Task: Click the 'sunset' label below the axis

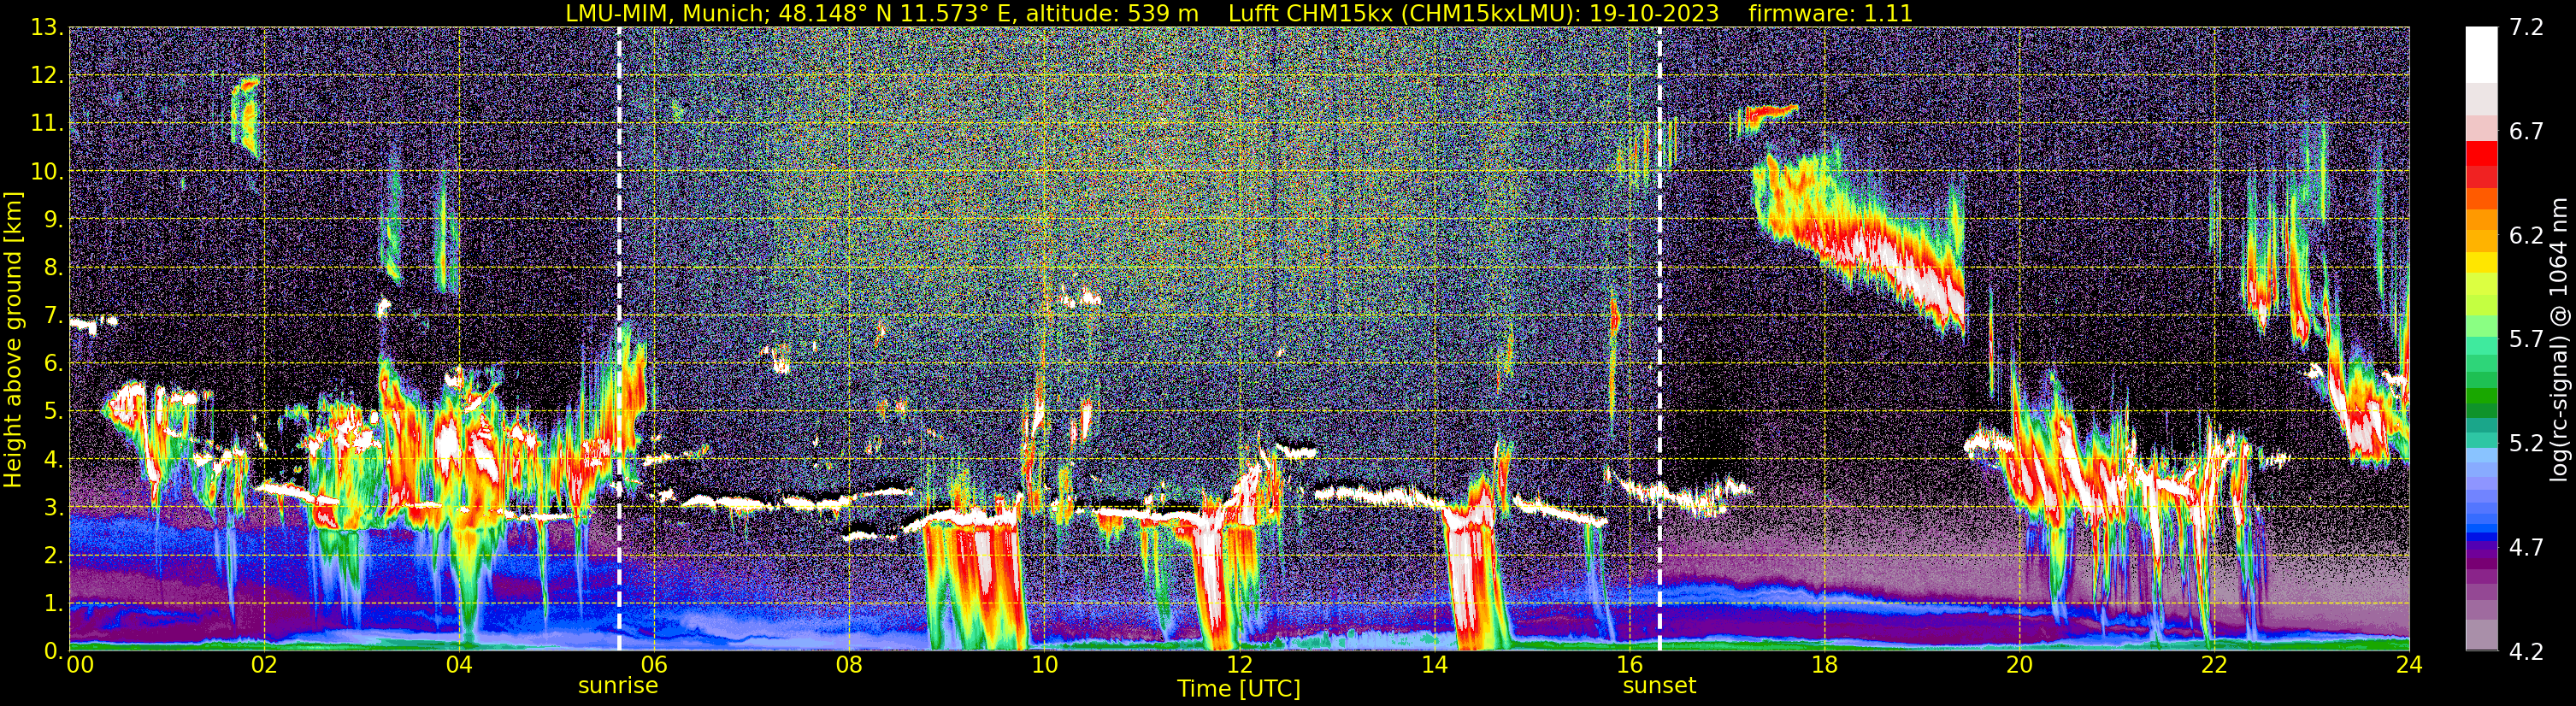Action: point(1659,686)
